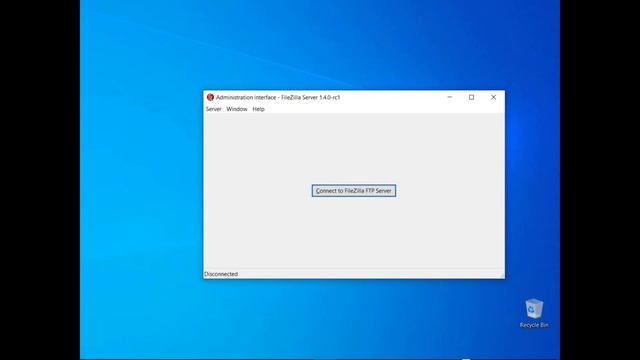The width and height of the screenshot is (640, 360).
Task: Select the Recycle Bin desktop icon
Action: point(534,313)
